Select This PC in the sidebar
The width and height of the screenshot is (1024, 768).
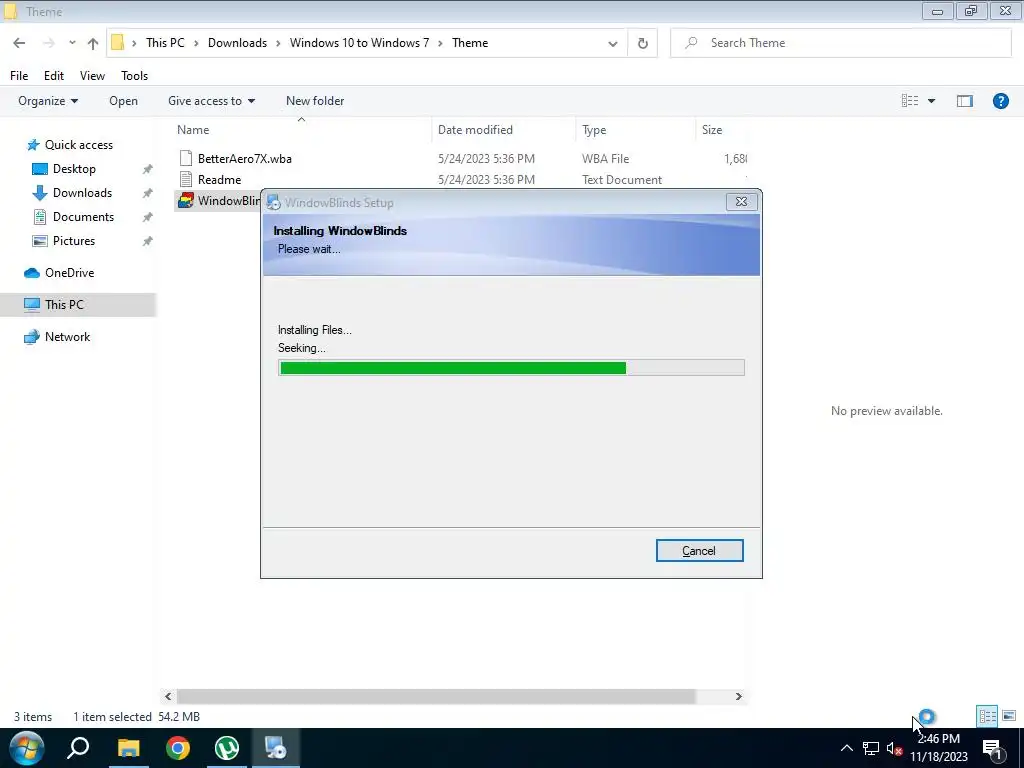tap(64, 305)
